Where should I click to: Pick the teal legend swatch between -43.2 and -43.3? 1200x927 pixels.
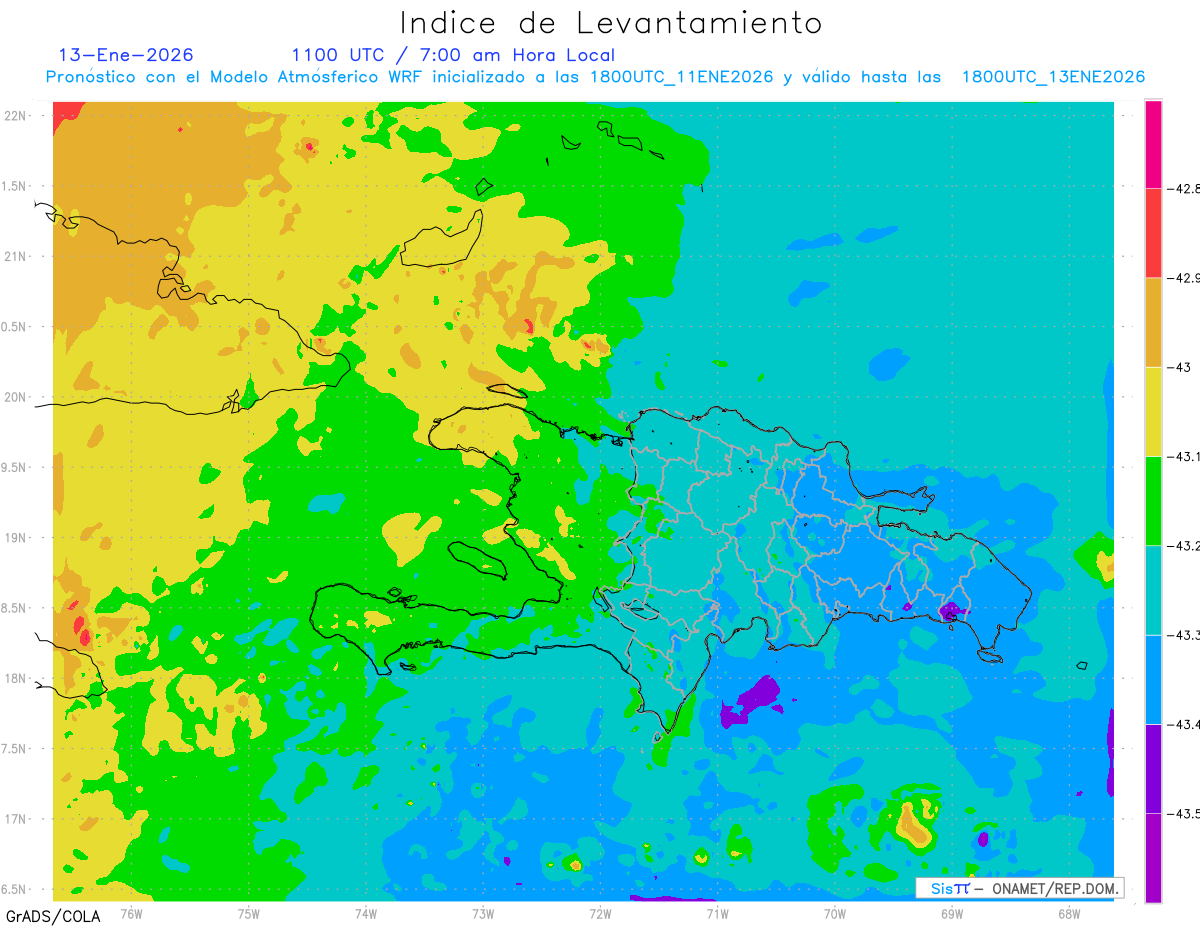pyautogui.click(x=1153, y=590)
